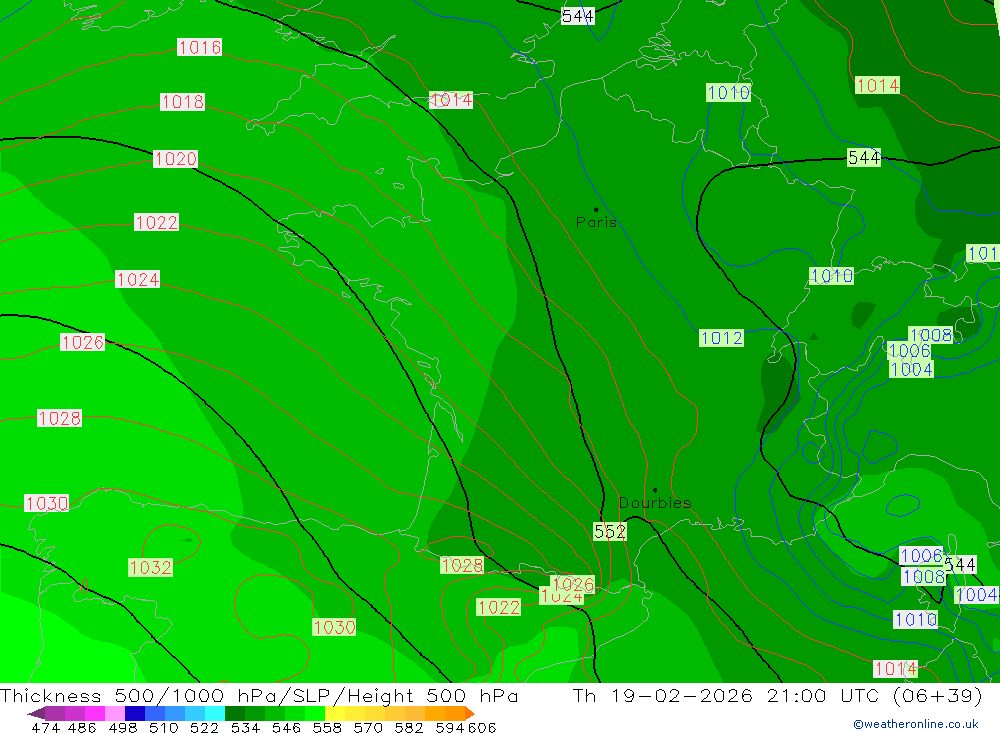Image resolution: width=1000 pixels, height=733 pixels.
Task: Click the legend value 534
Action: (246, 727)
